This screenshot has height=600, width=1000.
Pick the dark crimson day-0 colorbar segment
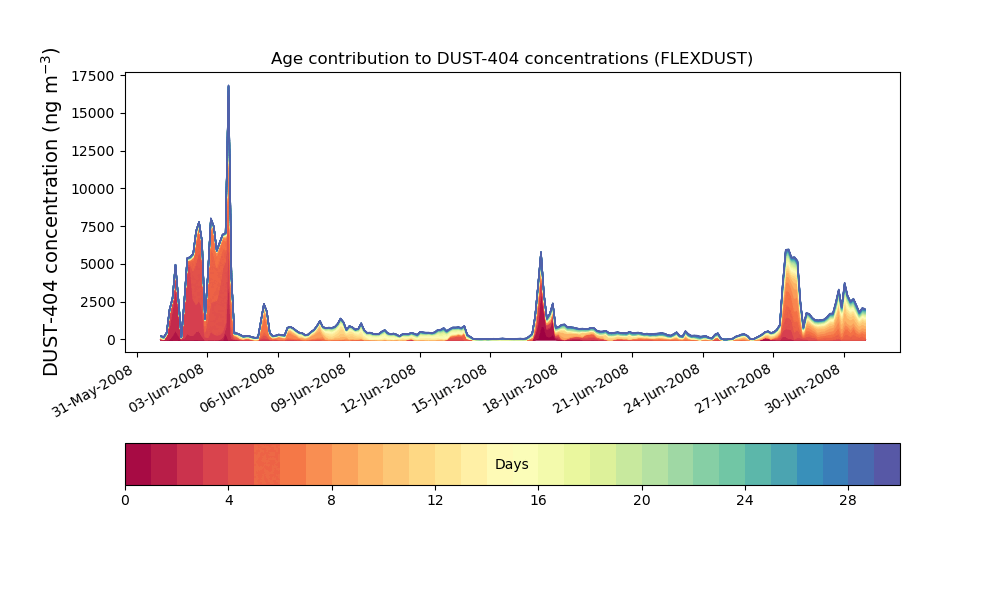click(138, 464)
